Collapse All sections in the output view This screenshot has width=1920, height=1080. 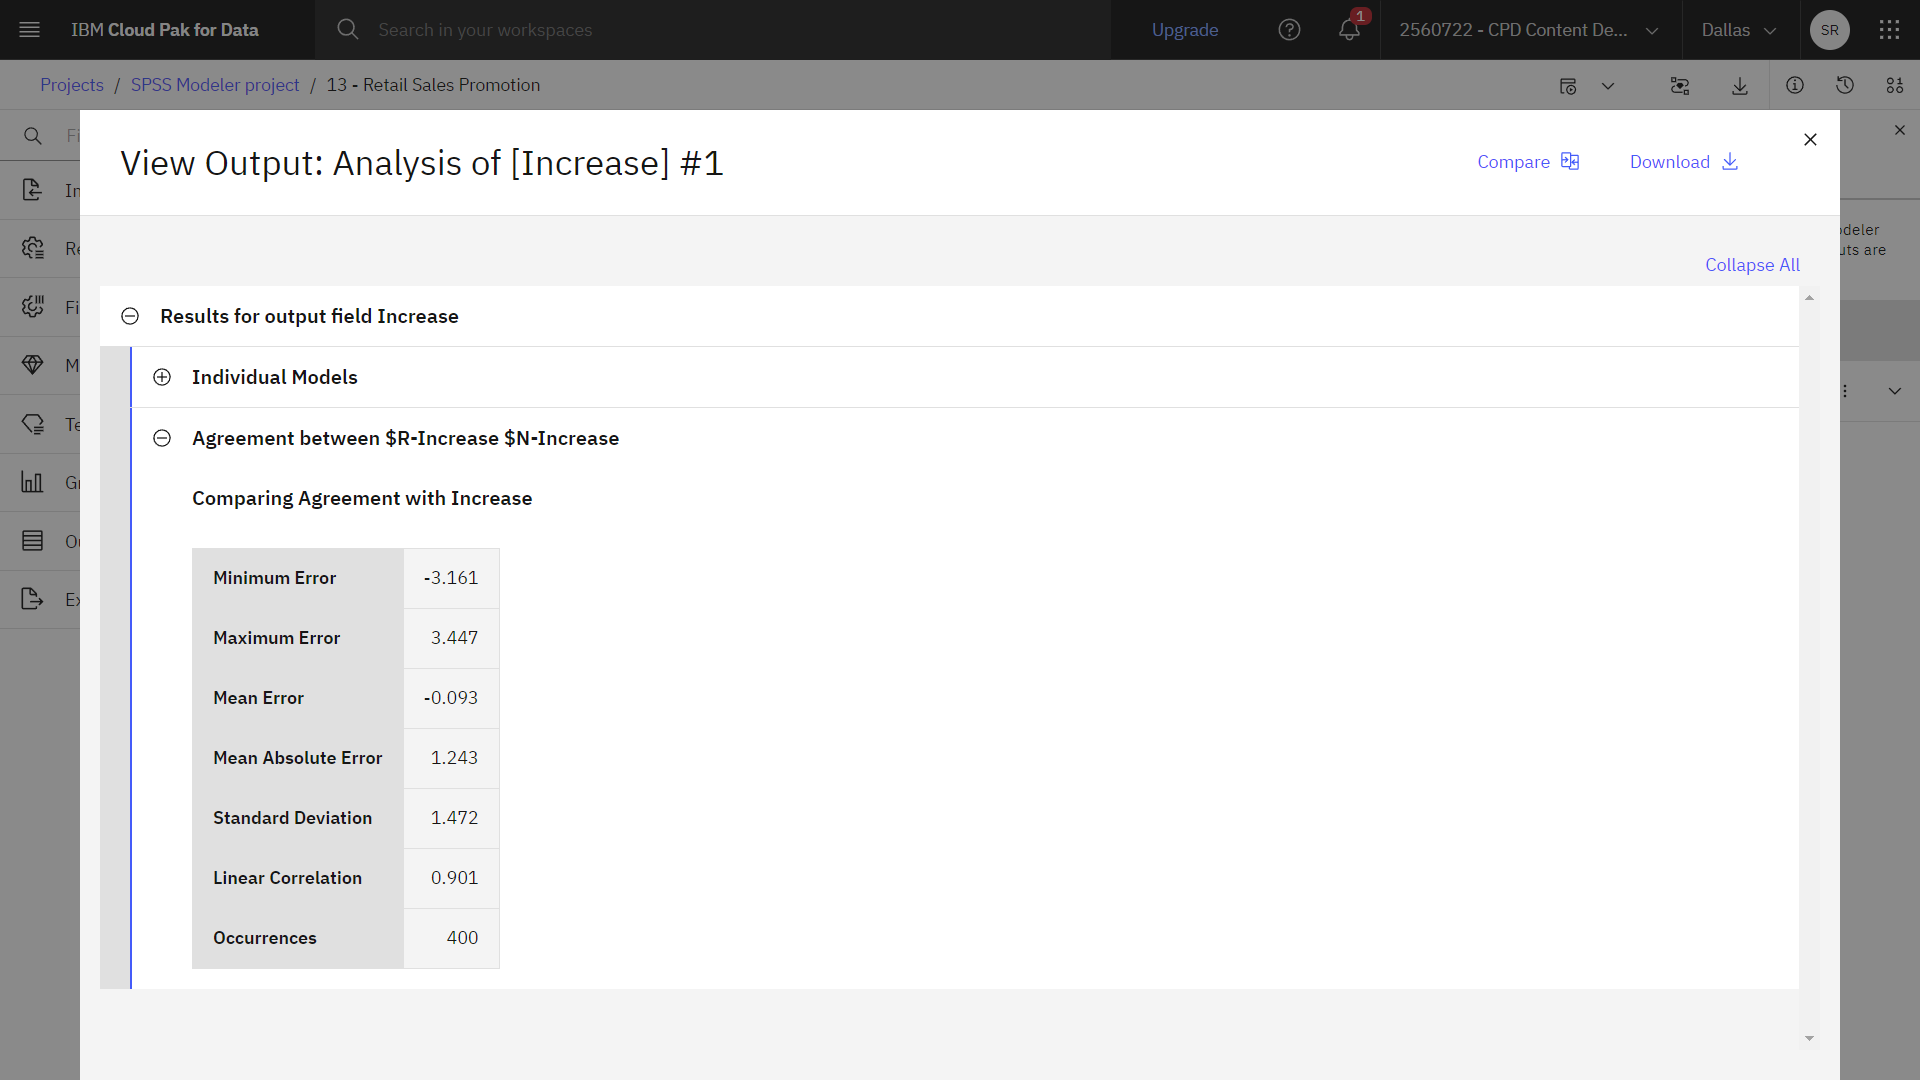coord(1751,265)
